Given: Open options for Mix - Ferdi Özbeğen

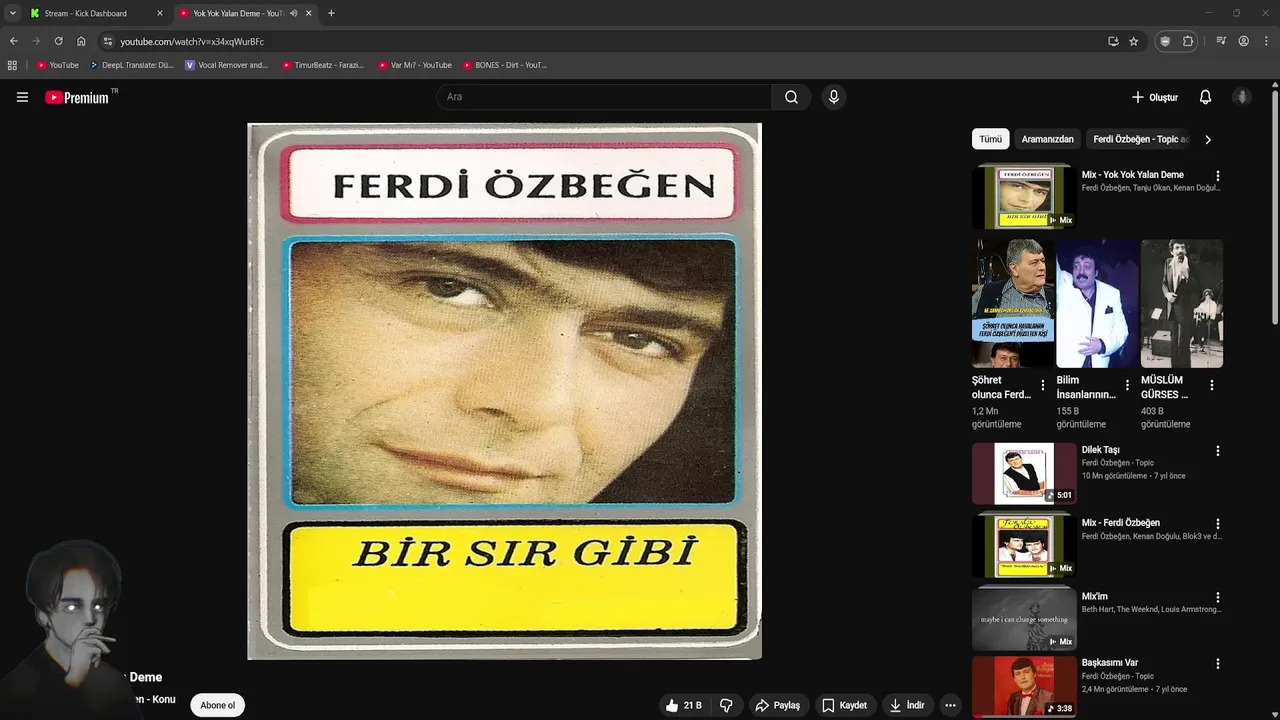Looking at the screenshot, I should pos(1217,524).
